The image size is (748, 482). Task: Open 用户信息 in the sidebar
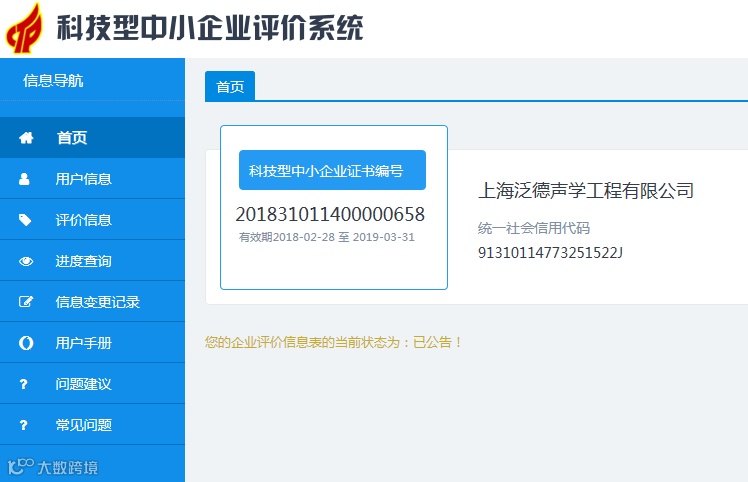pos(92,179)
